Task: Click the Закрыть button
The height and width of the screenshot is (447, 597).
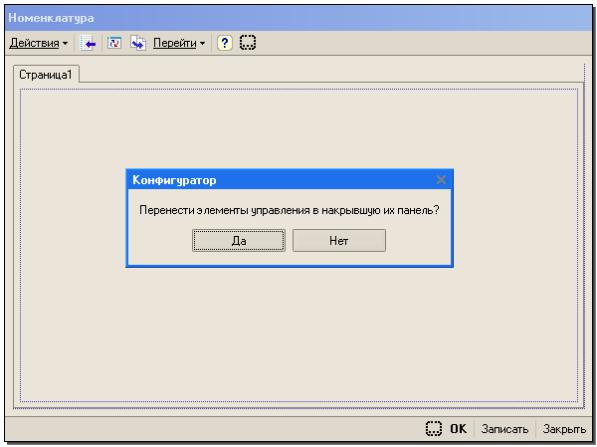Action: [x=564, y=429]
